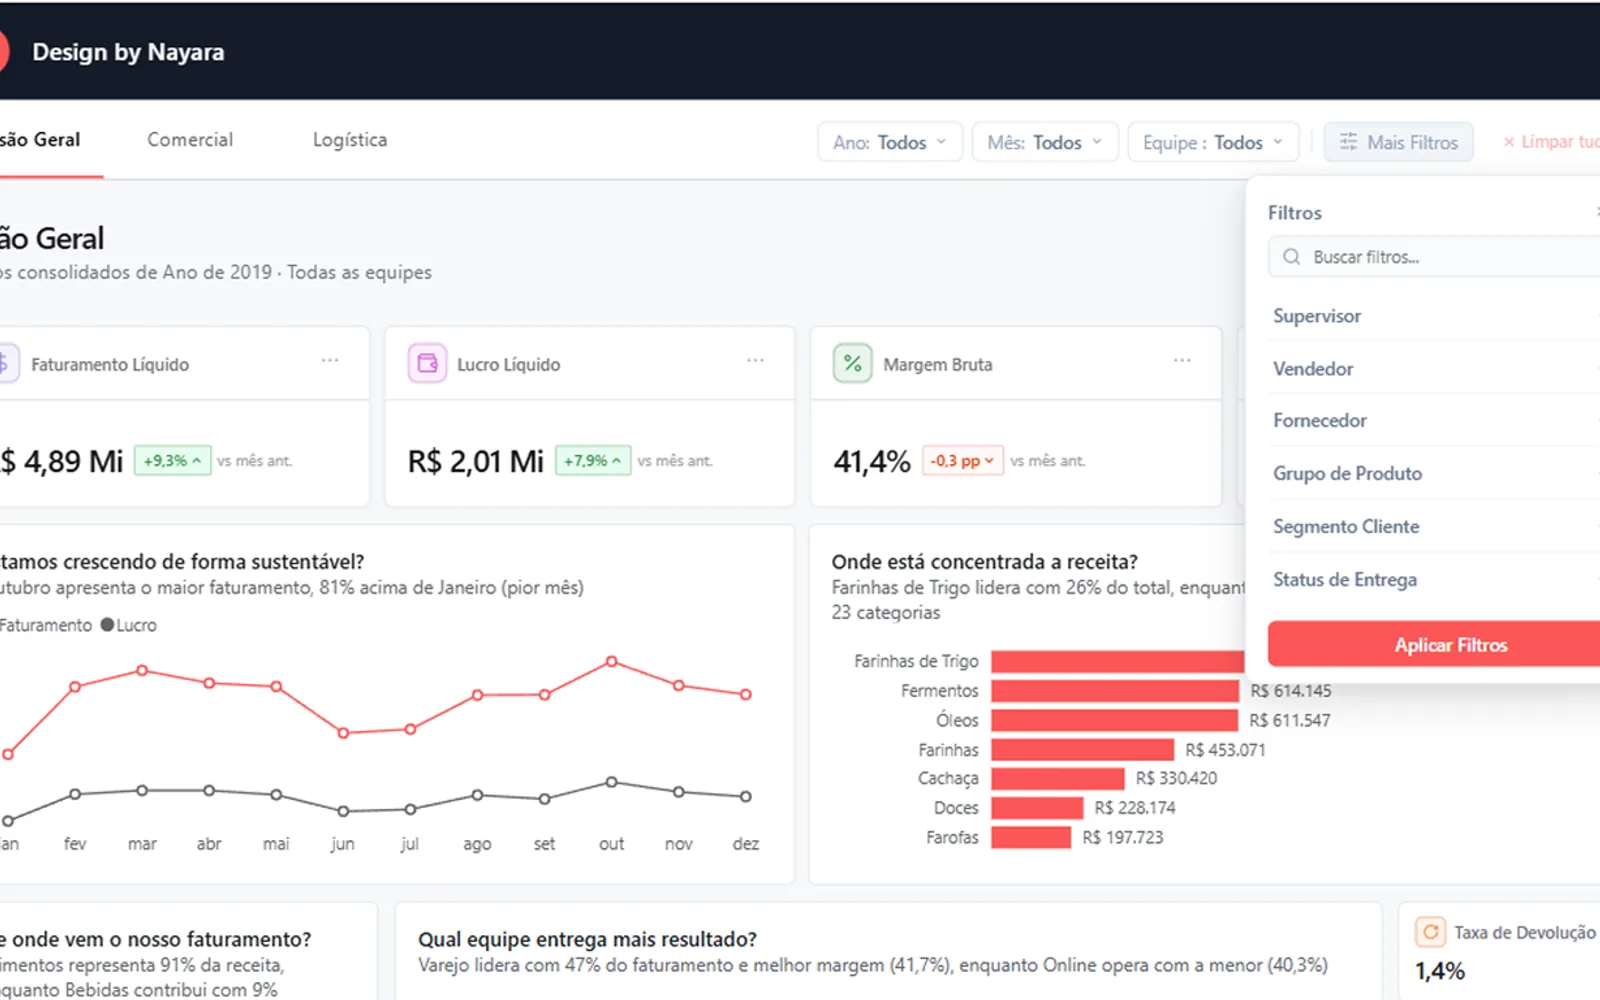Click the -0,3 pp change badge
Viewport: 1600px width, 1000px height.
tap(962, 461)
